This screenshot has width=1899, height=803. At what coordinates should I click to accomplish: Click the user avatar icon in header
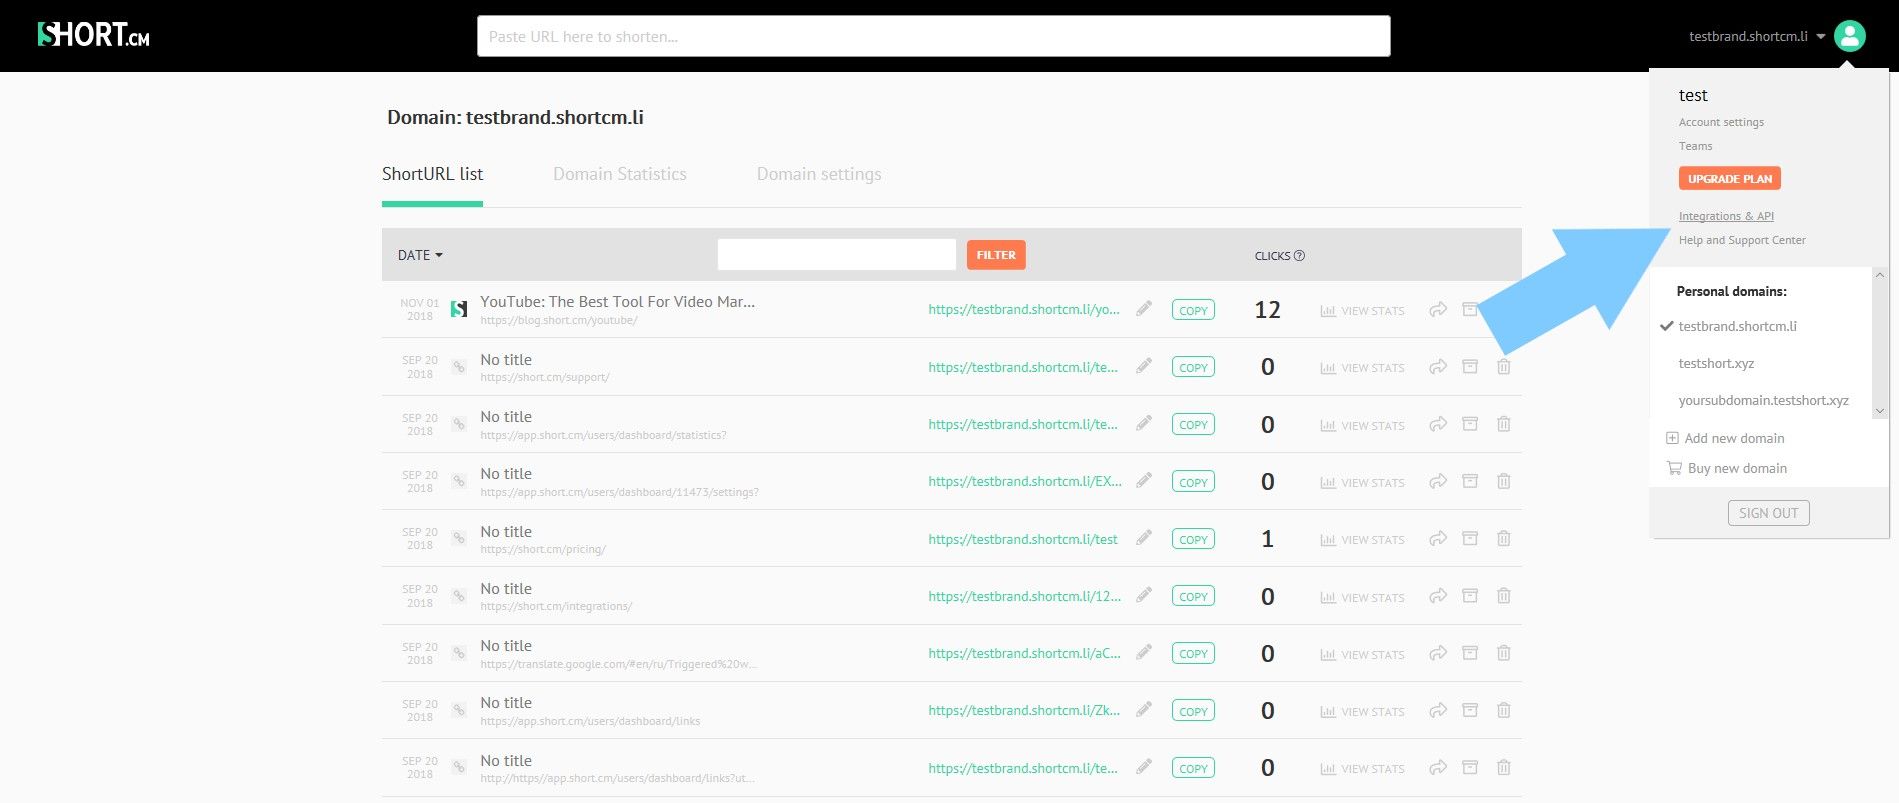tap(1850, 36)
